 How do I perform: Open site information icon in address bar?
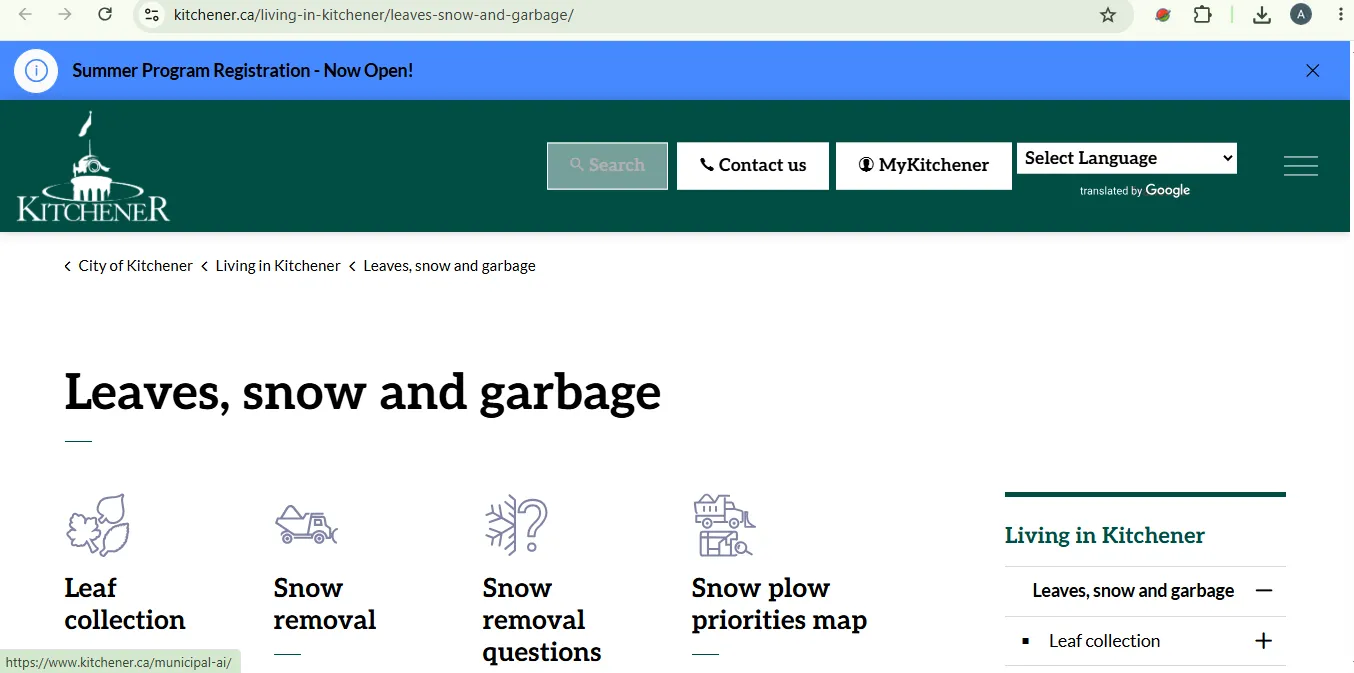pyautogui.click(x=152, y=15)
